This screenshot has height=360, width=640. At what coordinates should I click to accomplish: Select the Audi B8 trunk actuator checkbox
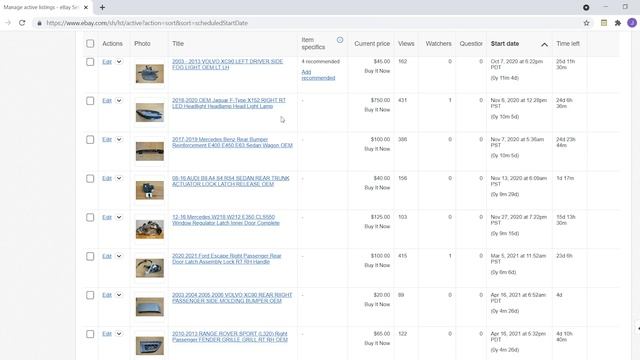90,179
